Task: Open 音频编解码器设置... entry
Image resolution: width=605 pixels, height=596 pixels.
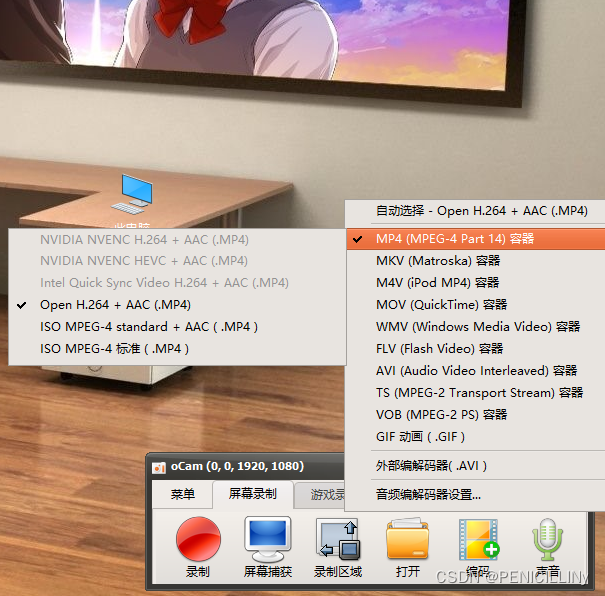Action: [x=476, y=494]
